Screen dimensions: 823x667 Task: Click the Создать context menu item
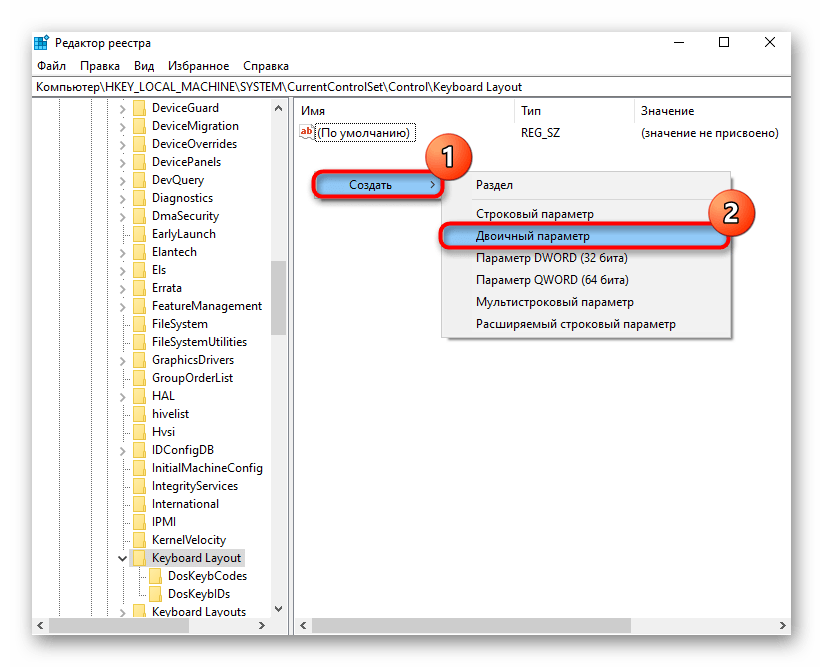click(x=370, y=185)
